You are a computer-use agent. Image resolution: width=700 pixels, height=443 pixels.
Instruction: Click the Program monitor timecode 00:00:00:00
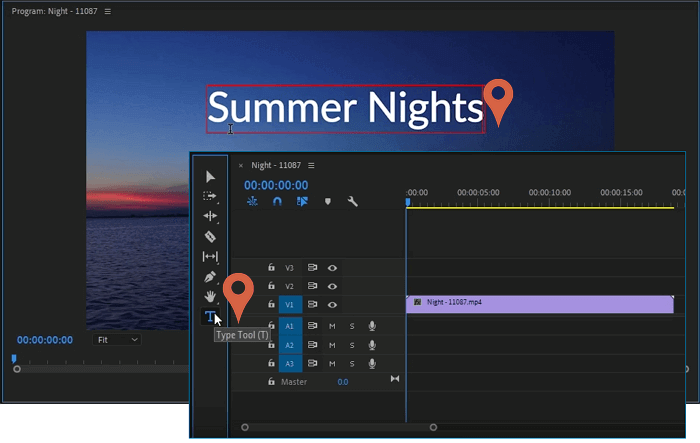[45, 340]
